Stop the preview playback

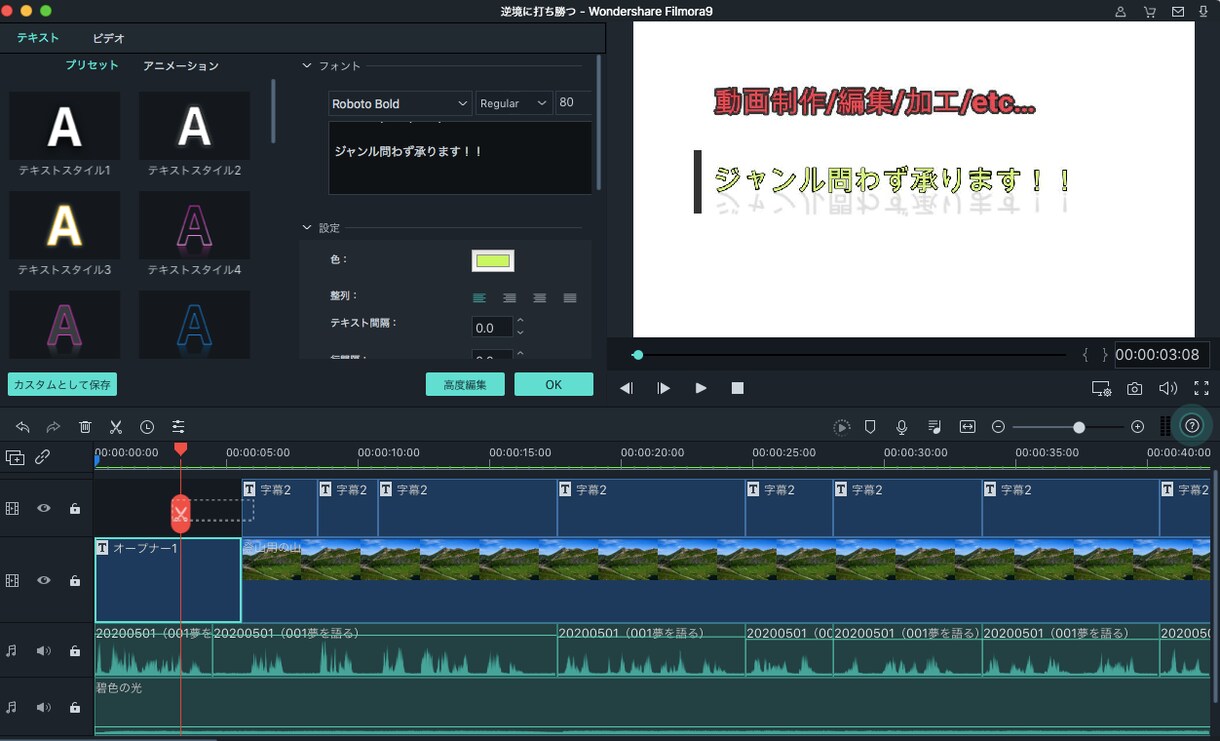click(x=737, y=388)
